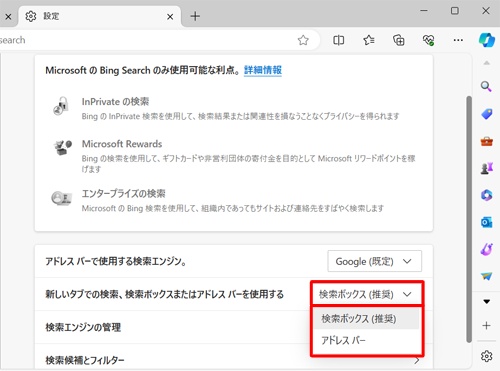Click the Microsoft Rewards heading
500x371 pixels.
point(122,144)
